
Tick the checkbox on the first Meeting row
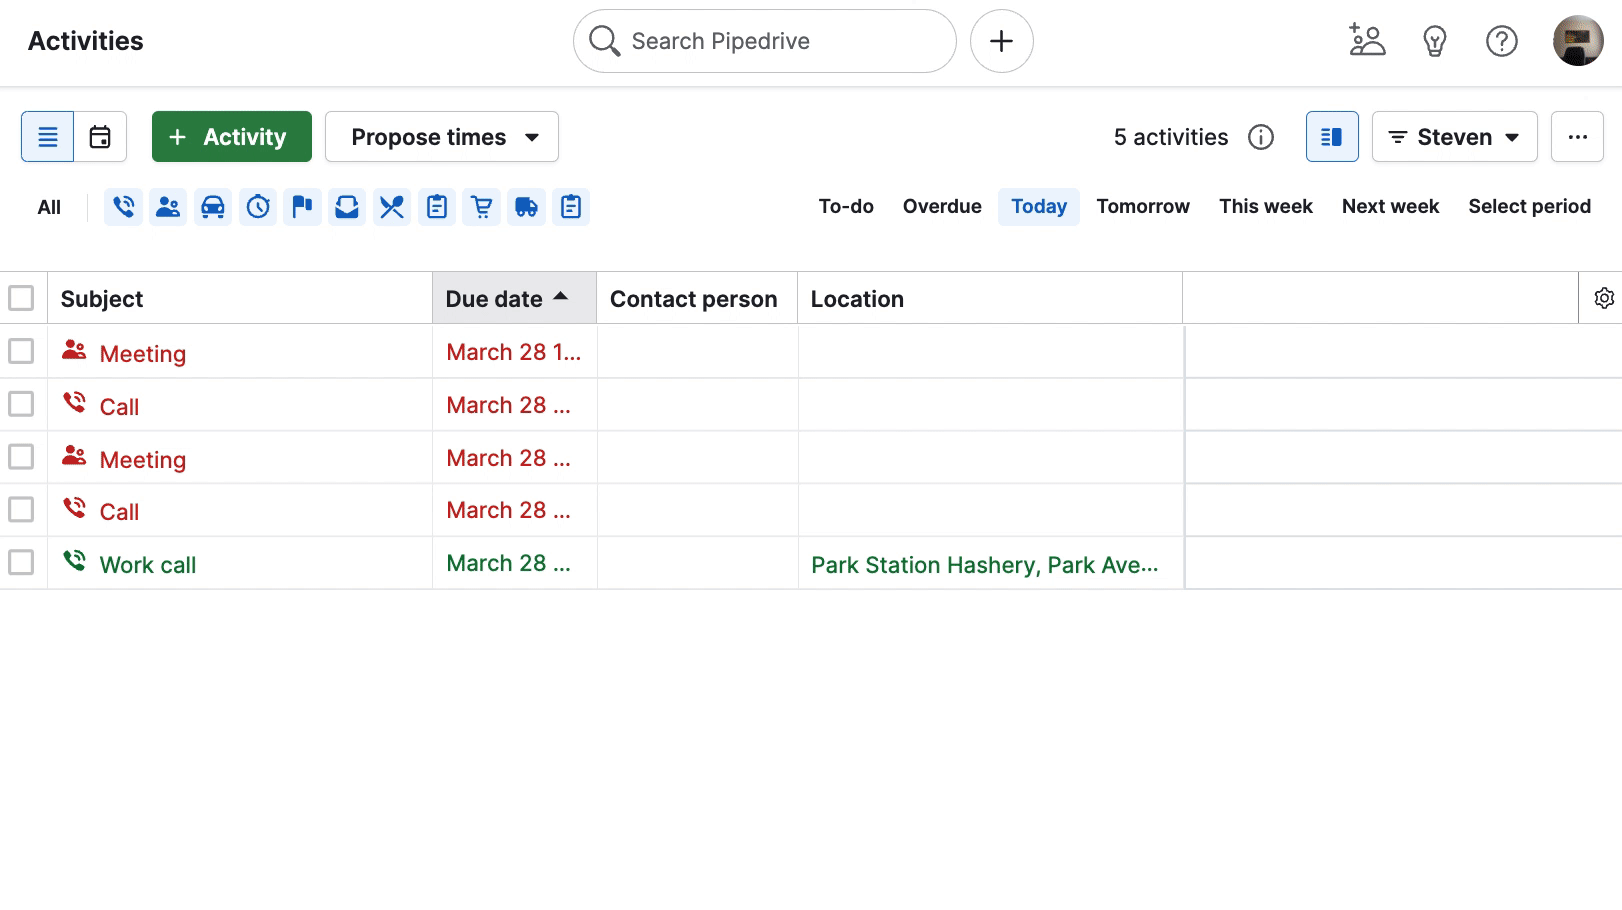pyautogui.click(x=22, y=351)
